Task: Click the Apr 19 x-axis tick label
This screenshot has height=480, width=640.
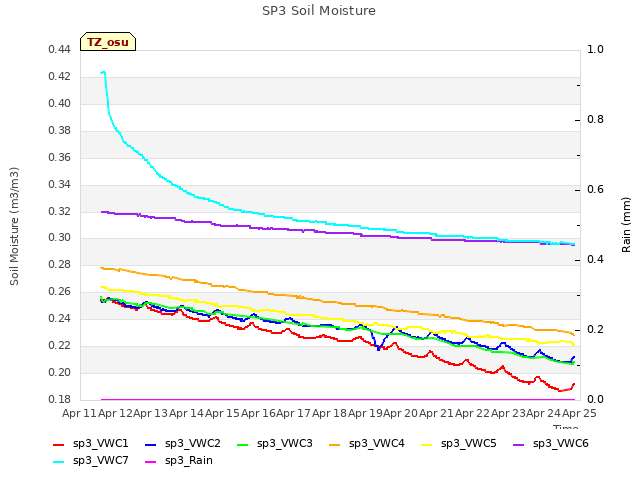Action: point(365,413)
